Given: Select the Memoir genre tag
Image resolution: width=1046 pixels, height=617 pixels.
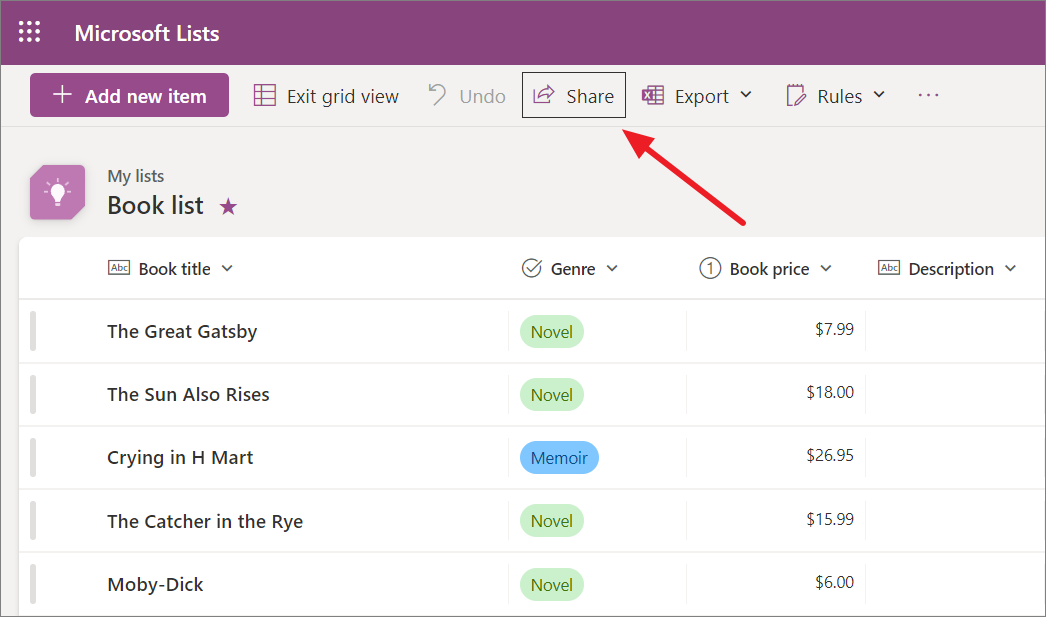Looking at the screenshot, I should [x=559, y=457].
